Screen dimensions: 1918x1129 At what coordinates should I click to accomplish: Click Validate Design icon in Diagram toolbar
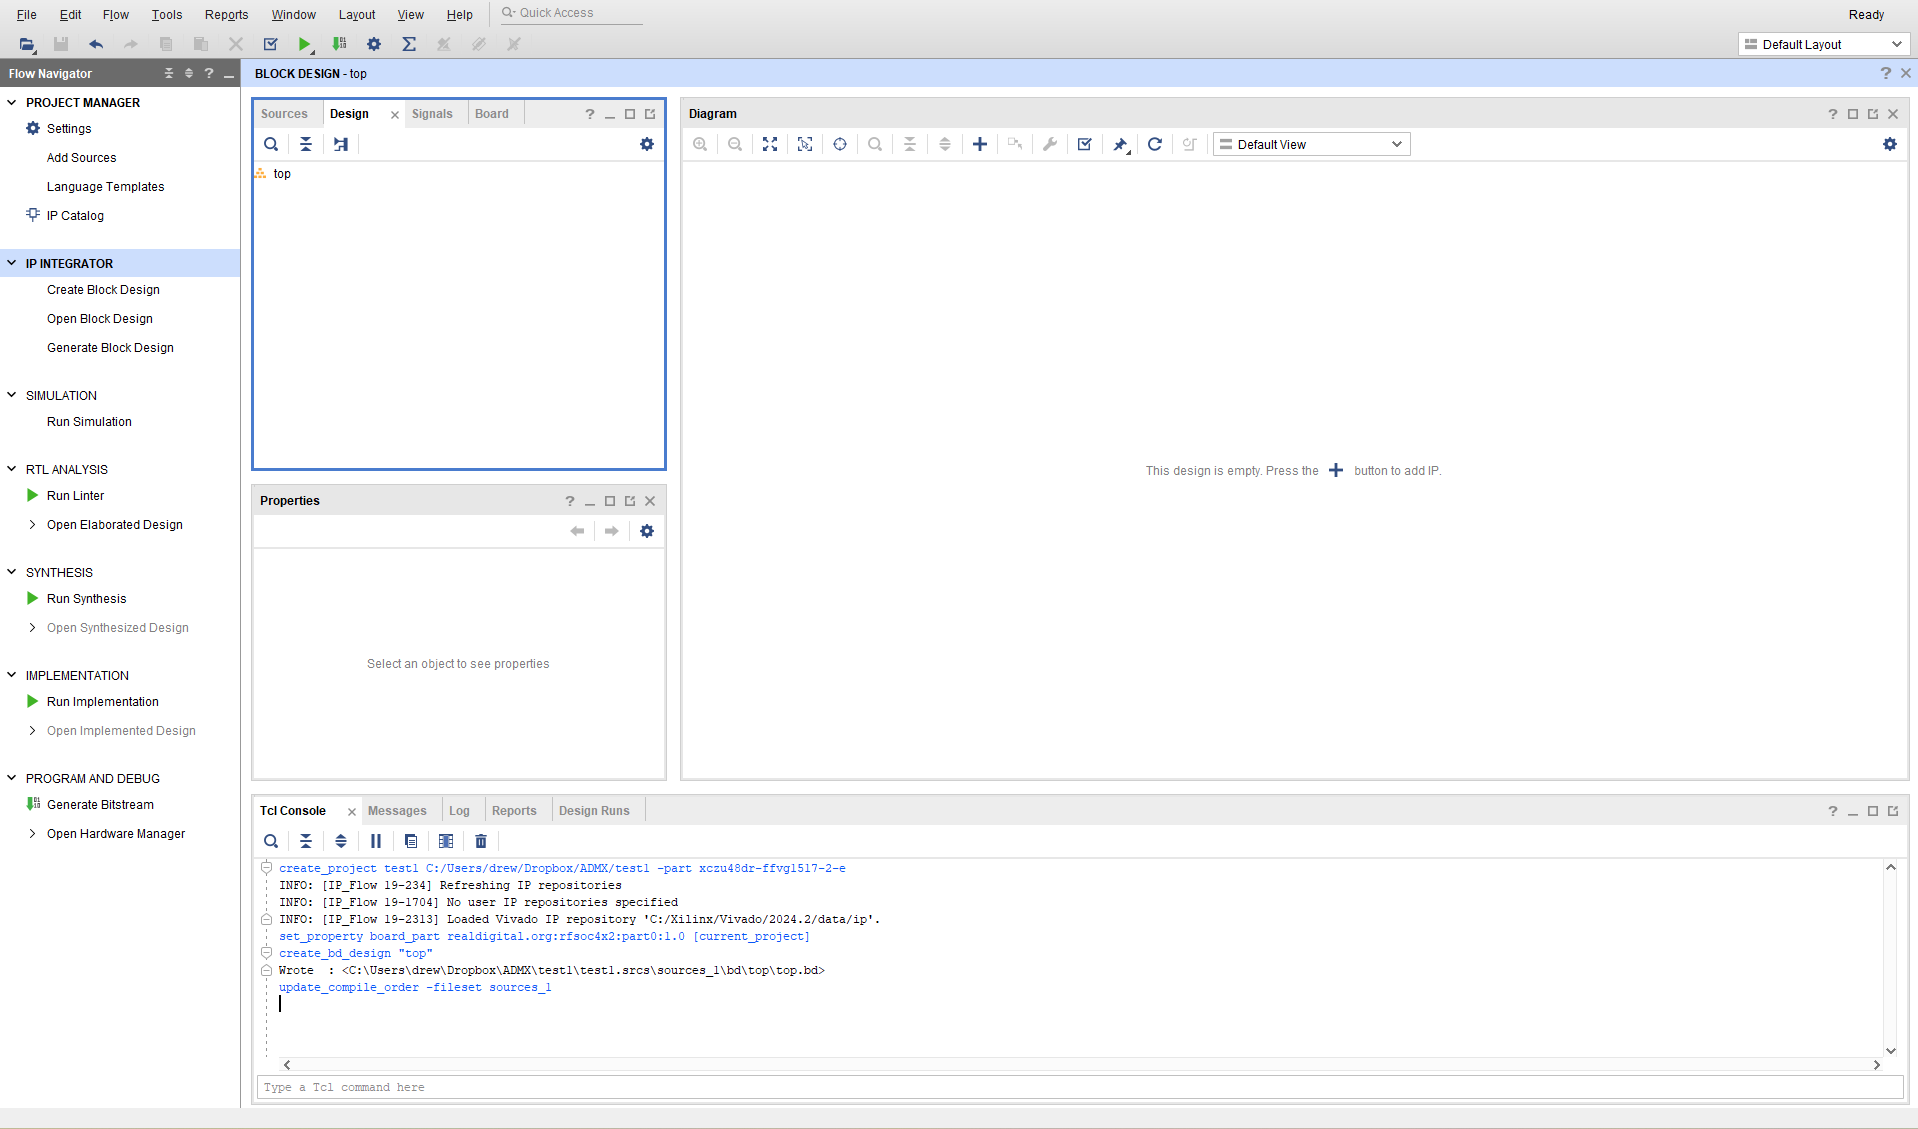click(x=1084, y=144)
